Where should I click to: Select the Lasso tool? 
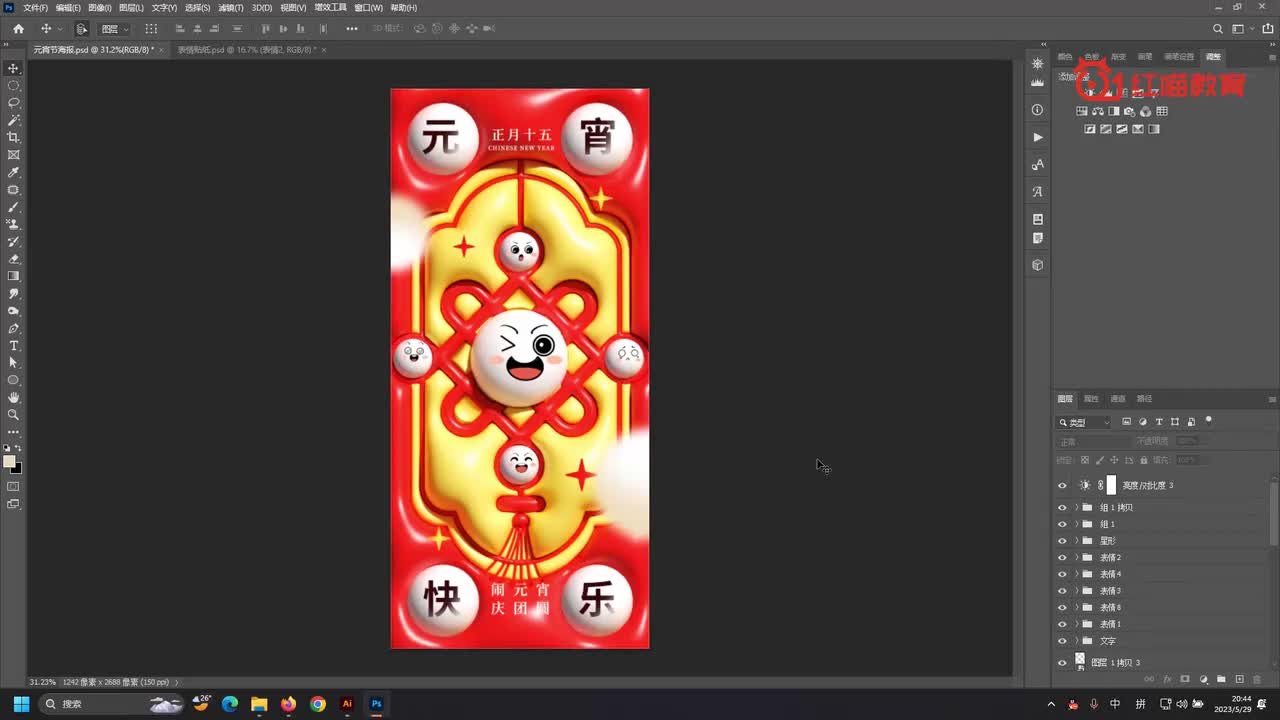click(14, 103)
